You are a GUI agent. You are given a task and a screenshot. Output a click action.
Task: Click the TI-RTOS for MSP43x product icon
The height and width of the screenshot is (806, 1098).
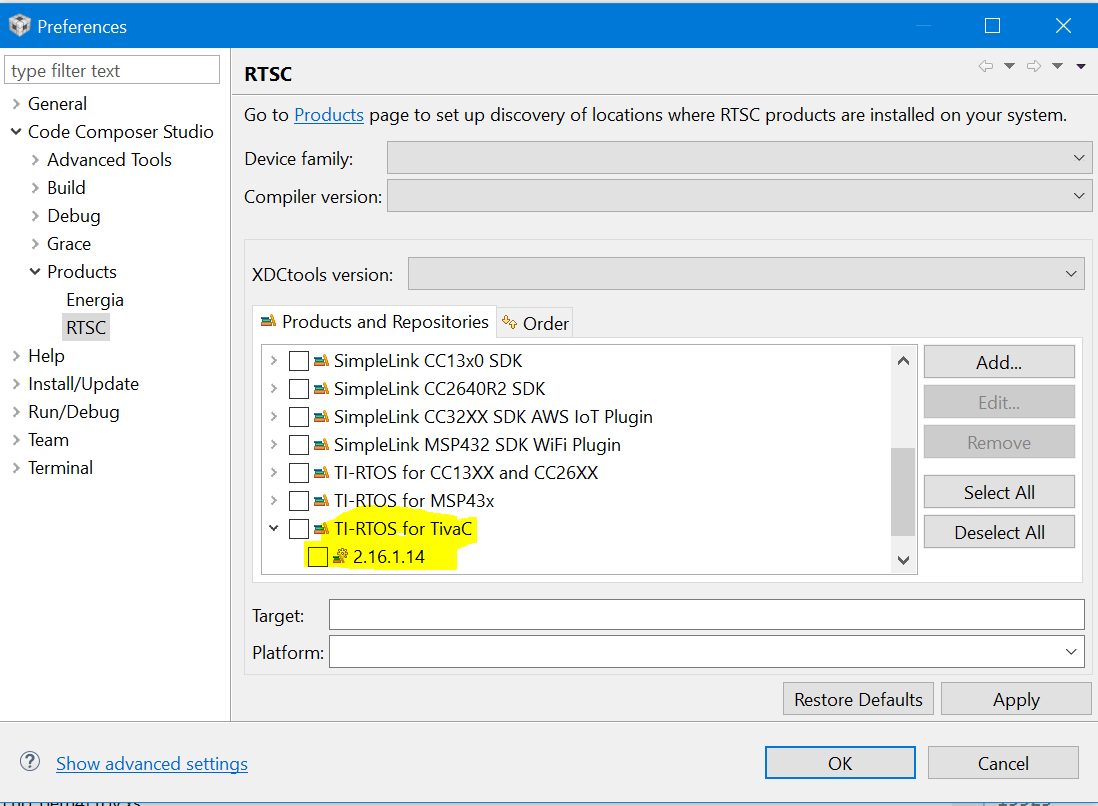(321, 501)
